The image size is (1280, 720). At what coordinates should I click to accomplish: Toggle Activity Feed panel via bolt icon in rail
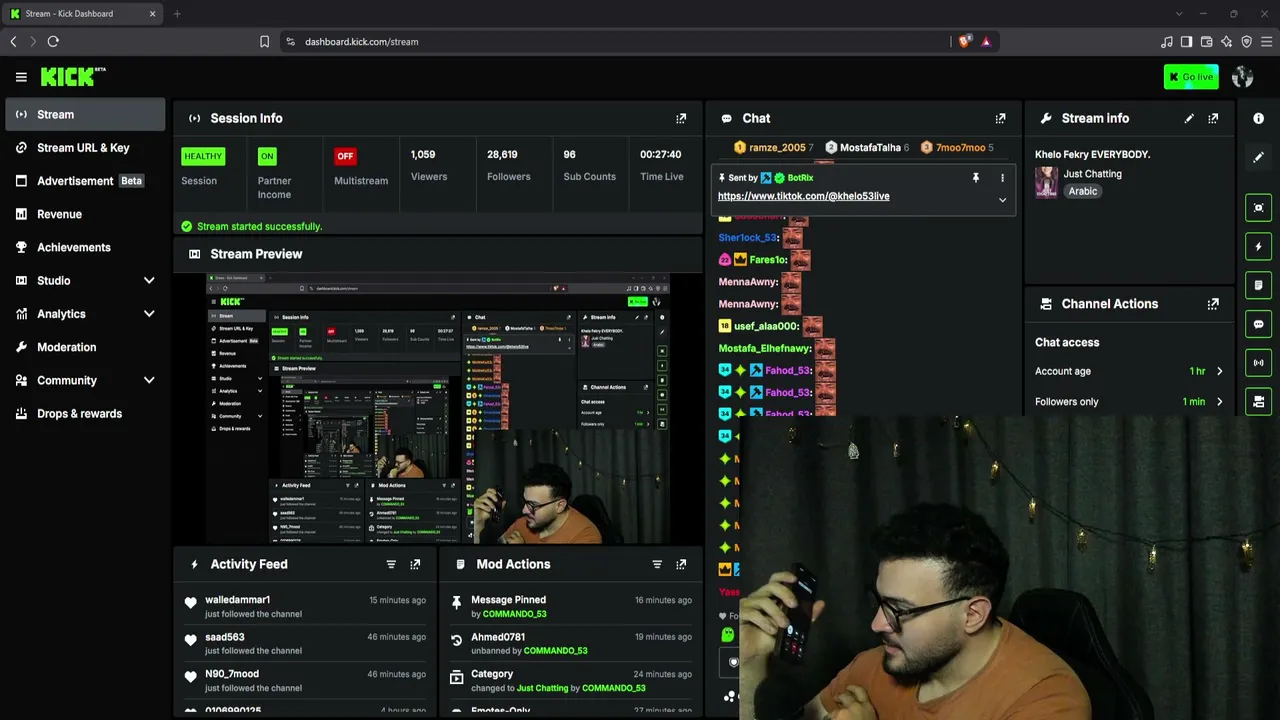pyautogui.click(x=1259, y=246)
